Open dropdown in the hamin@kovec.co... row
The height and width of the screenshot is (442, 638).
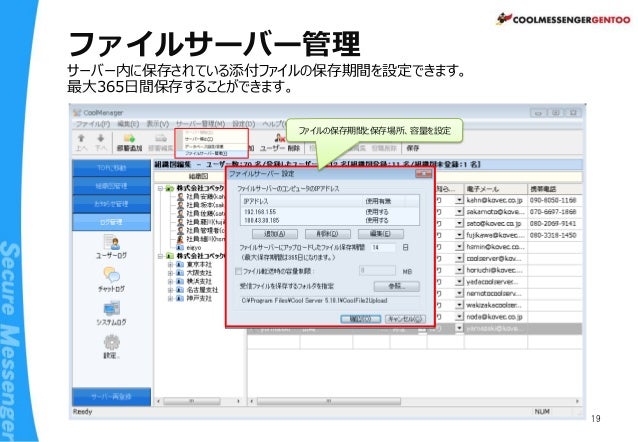click(459, 247)
